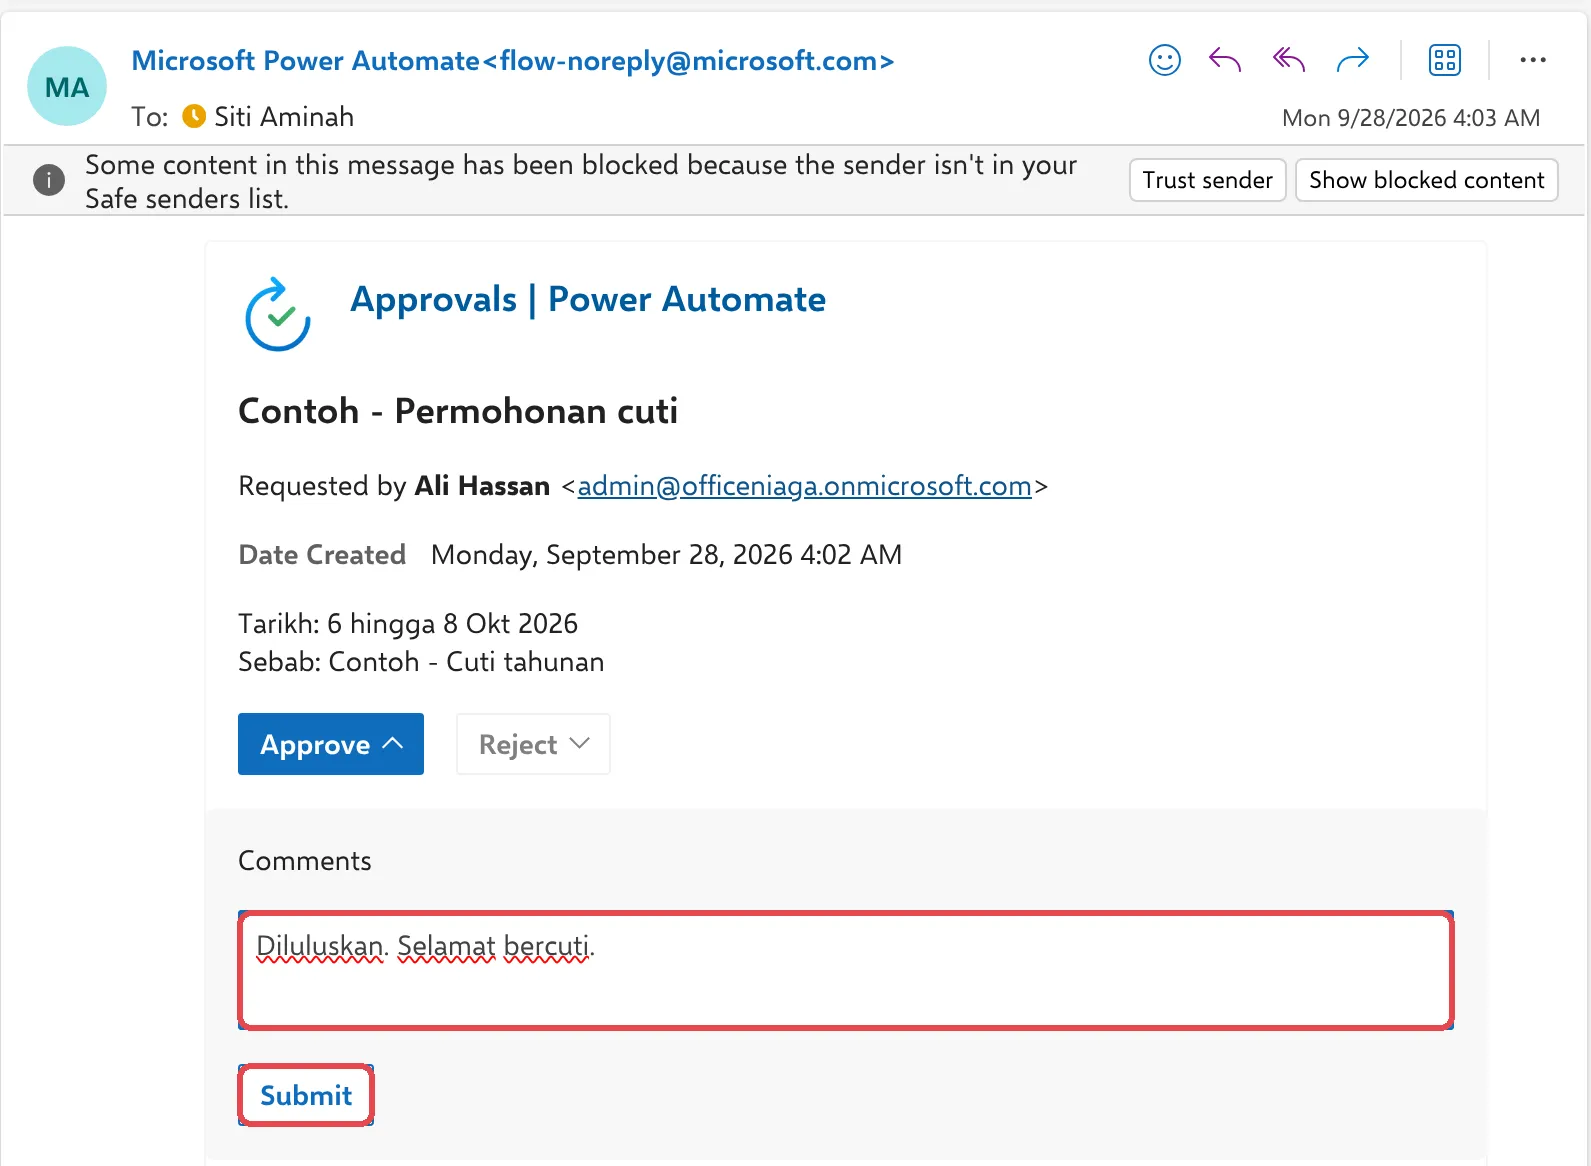
Task: Expand the Reject dropdown button
Action: pyautogui.click(x=533, y=744)
